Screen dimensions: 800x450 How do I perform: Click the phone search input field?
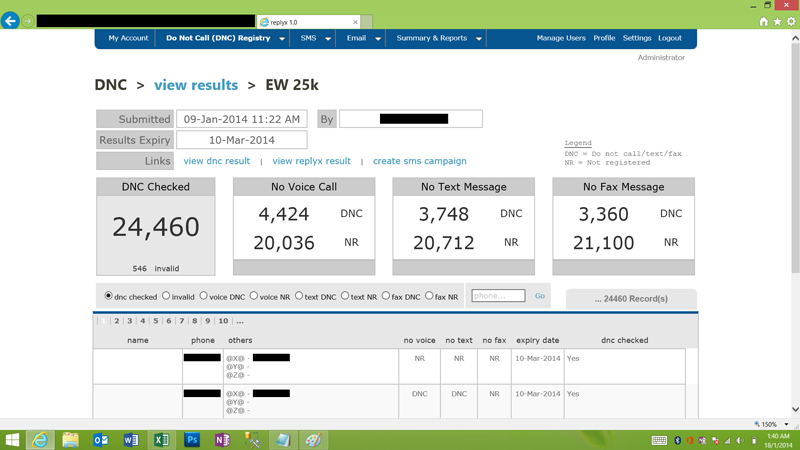[498, 296]
